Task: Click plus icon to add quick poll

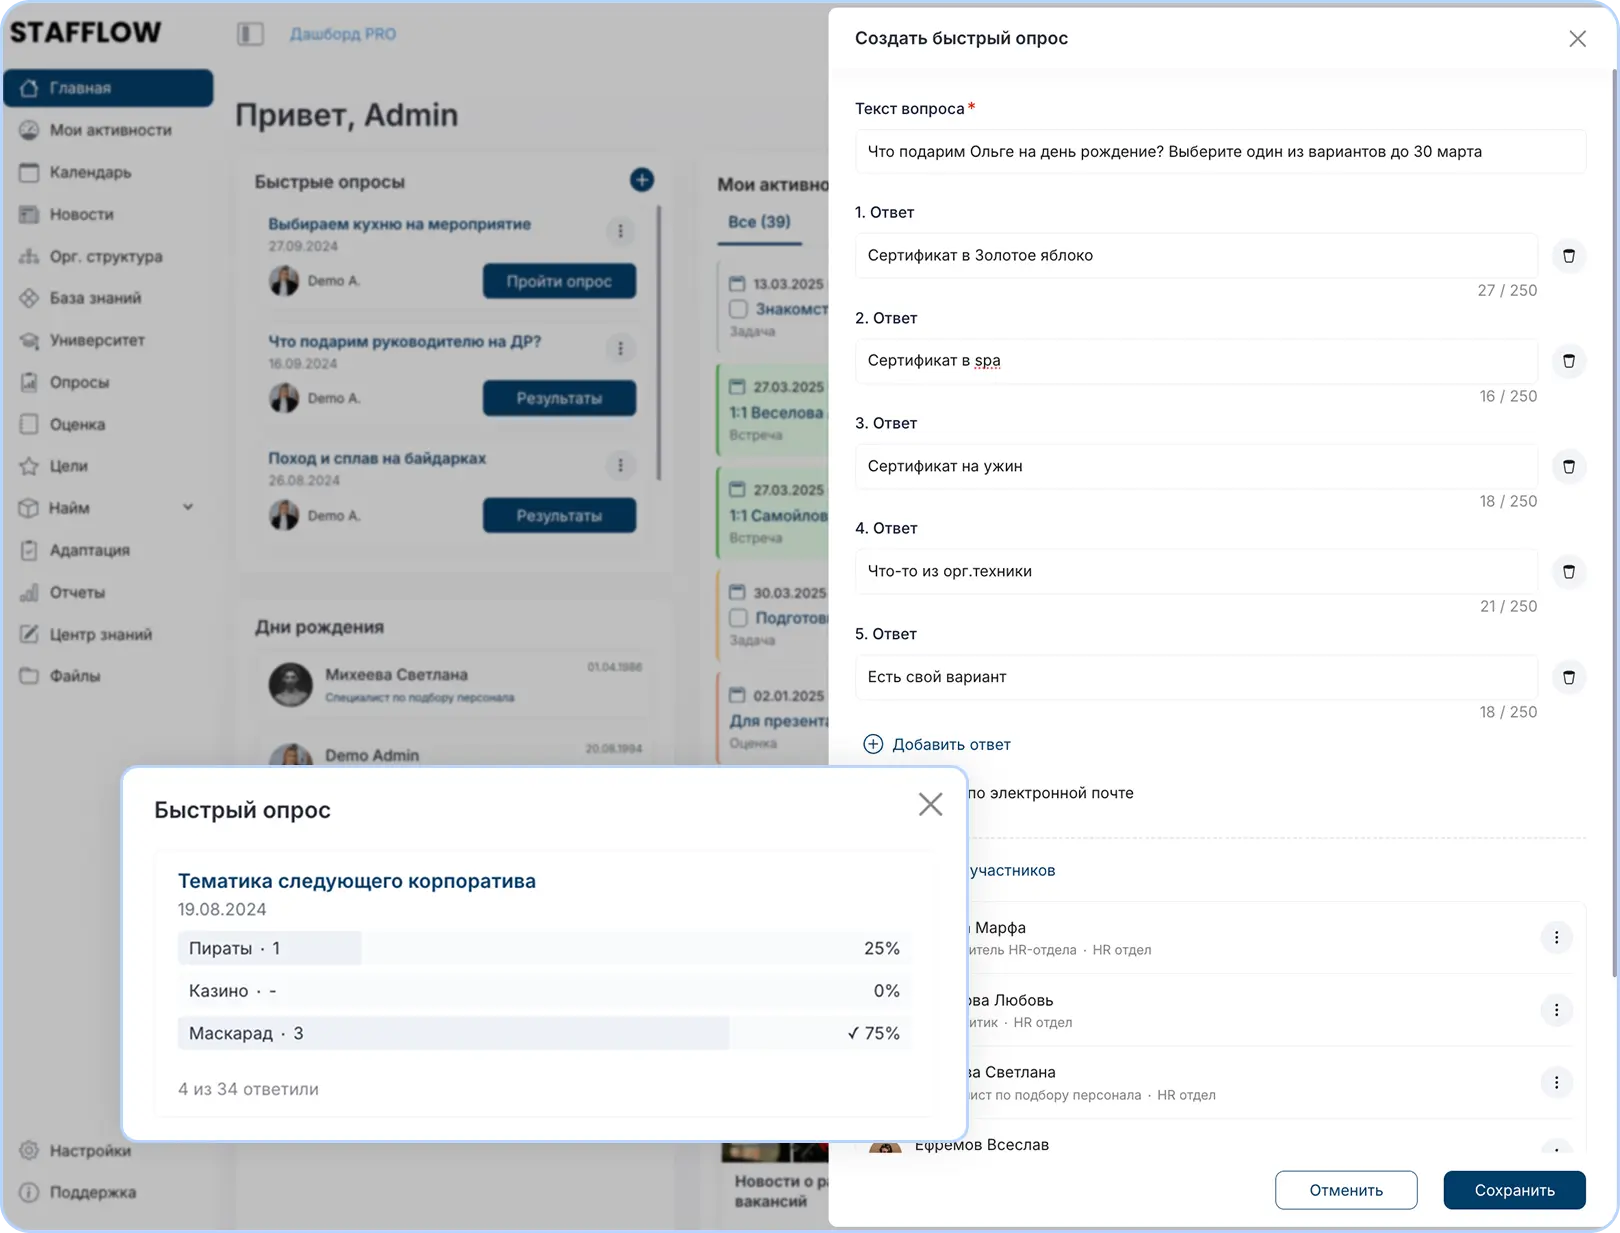Action: [642, 180]
